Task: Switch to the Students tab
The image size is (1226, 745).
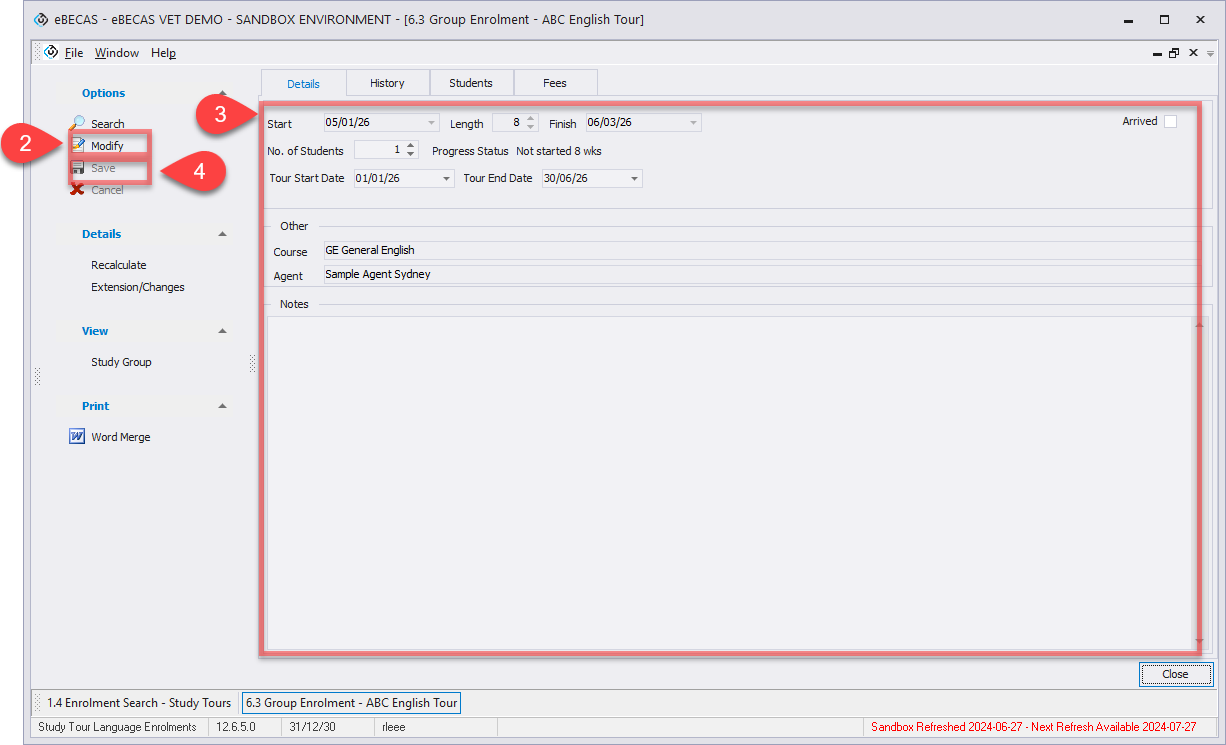Action: point(471,83)
